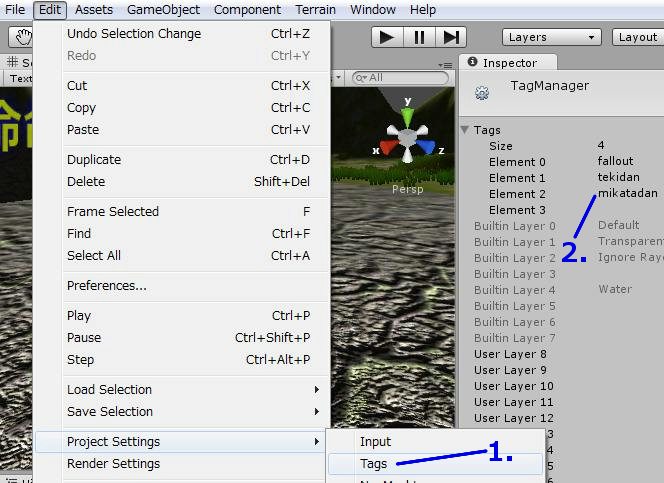Select Tags in Project Settings submenu
Viewport: 664px width, 483px height.
(436, 464)
